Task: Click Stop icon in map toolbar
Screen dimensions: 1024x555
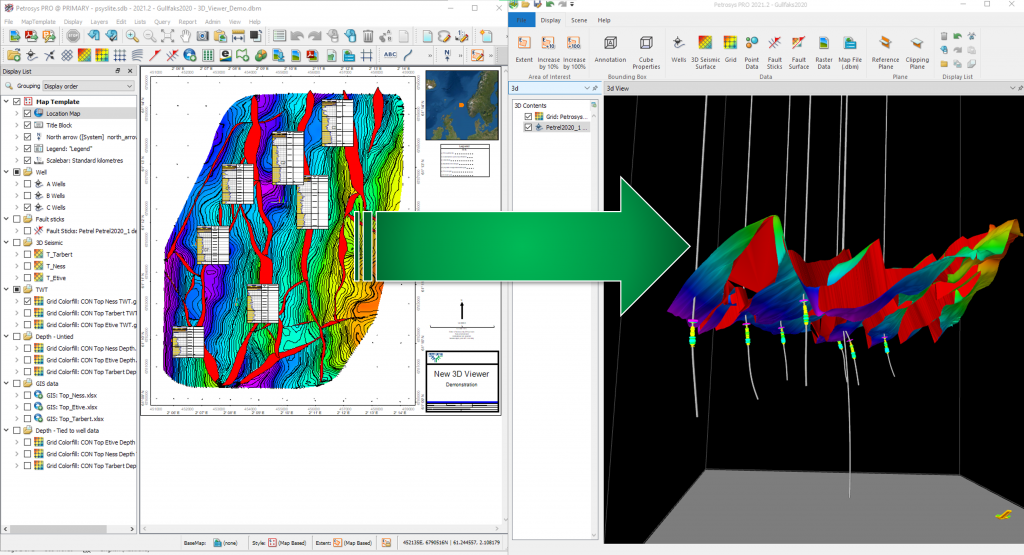Action: point(73,36)
